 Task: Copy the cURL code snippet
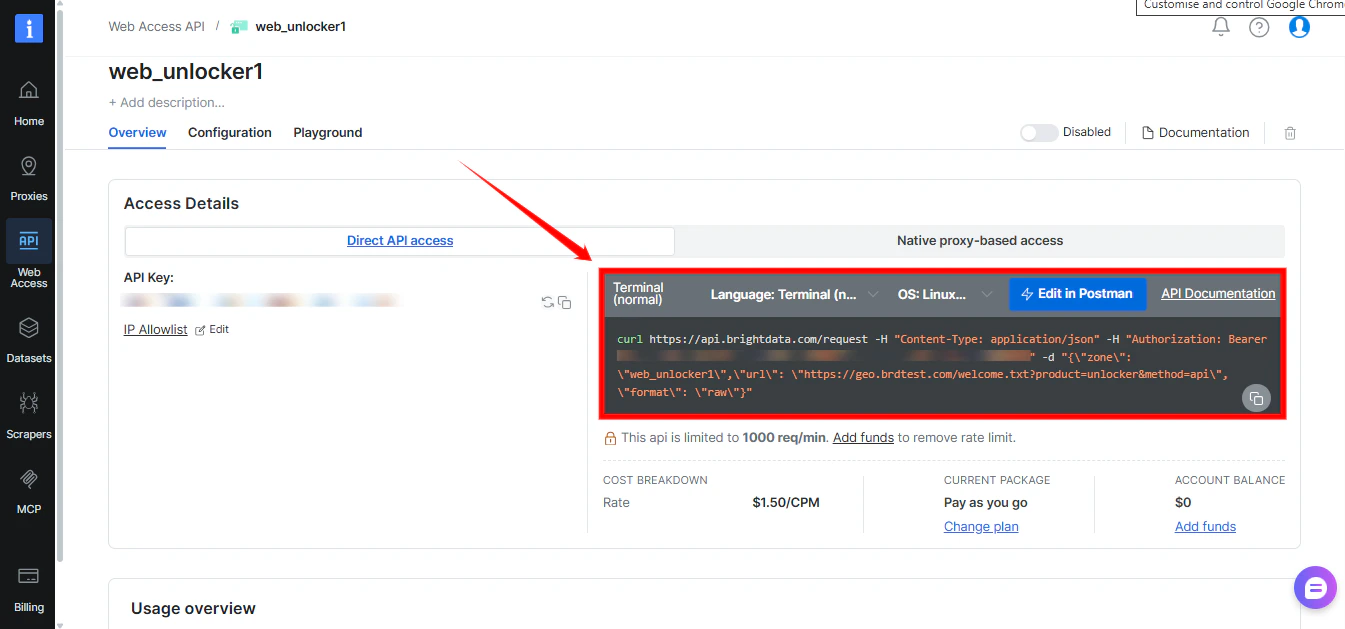(1256, 397)
